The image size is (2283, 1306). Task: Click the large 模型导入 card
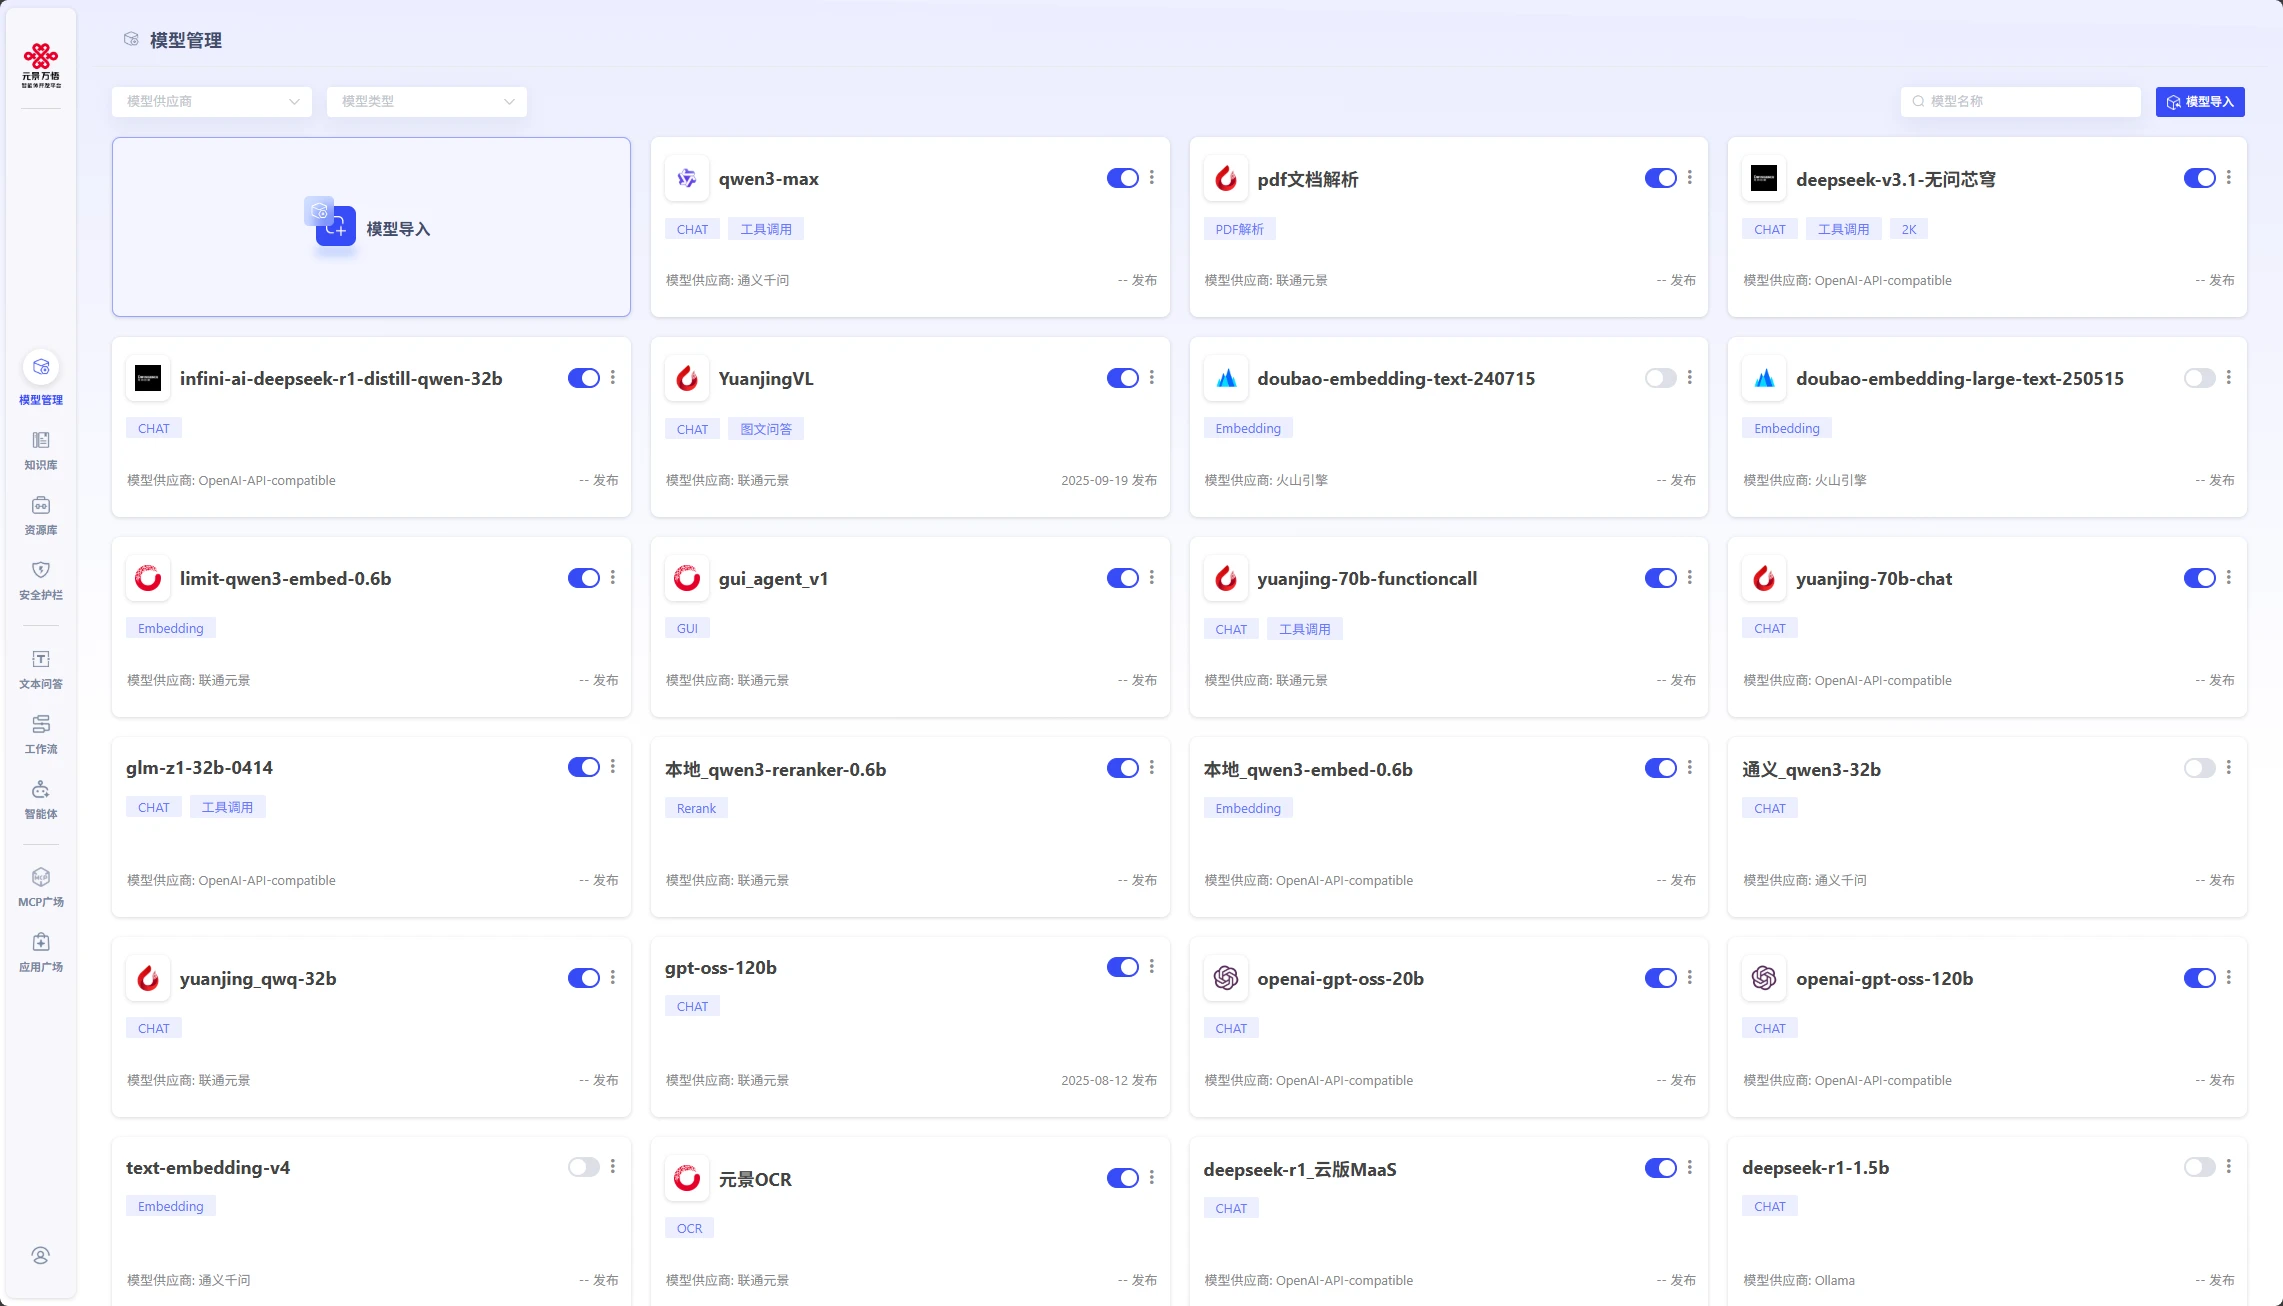pyautogui.click(x=371, y=227)
